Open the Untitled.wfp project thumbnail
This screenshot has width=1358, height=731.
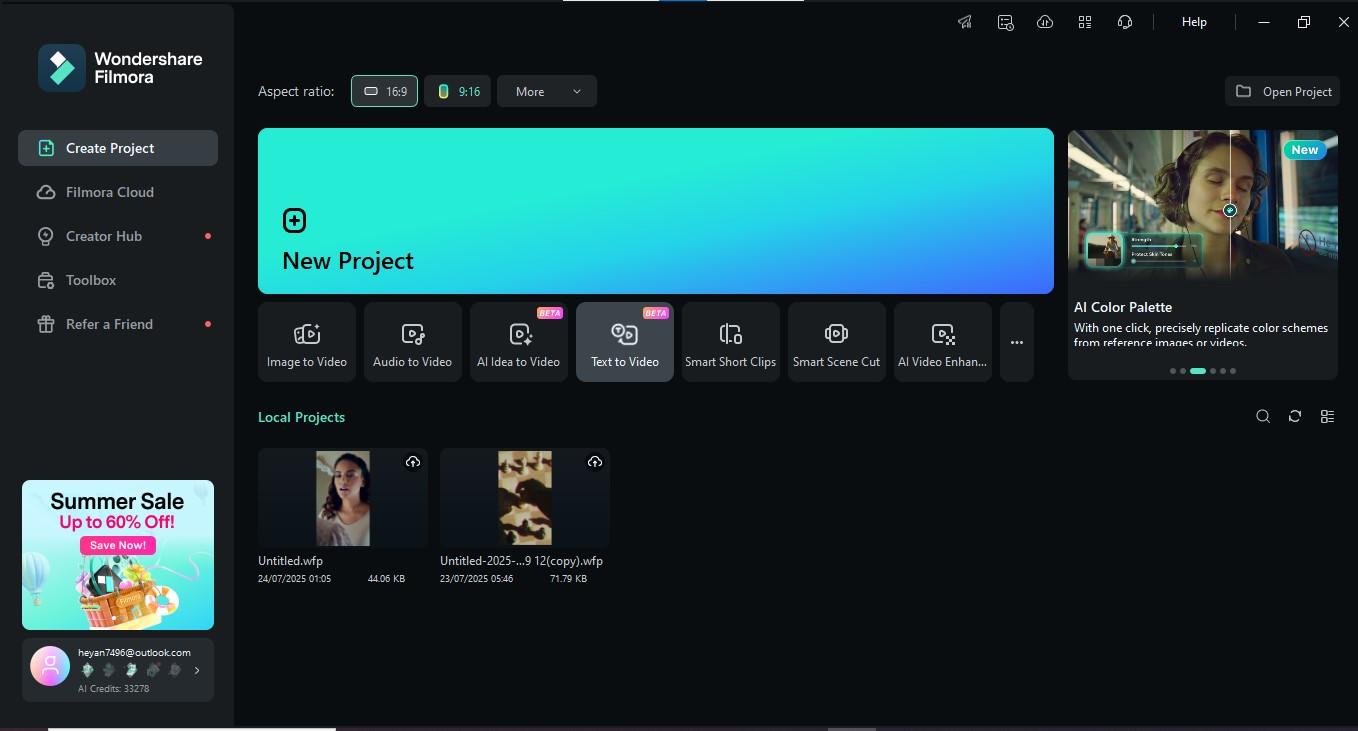[343, 498]
